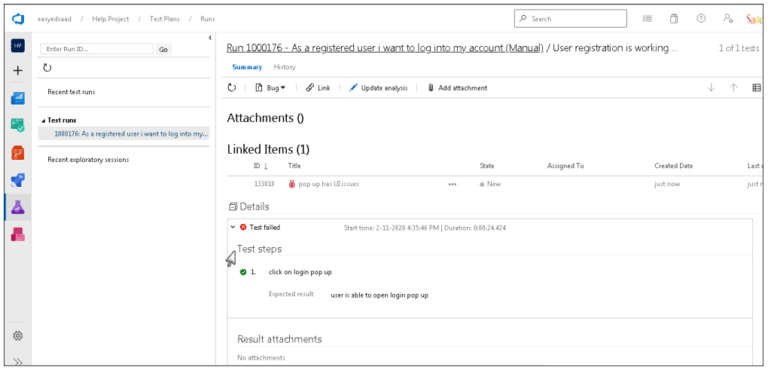Open Pipelines from the sidebar
This screenshot has height=370, width=768.
pyautogui.click(x=18, y=180)
